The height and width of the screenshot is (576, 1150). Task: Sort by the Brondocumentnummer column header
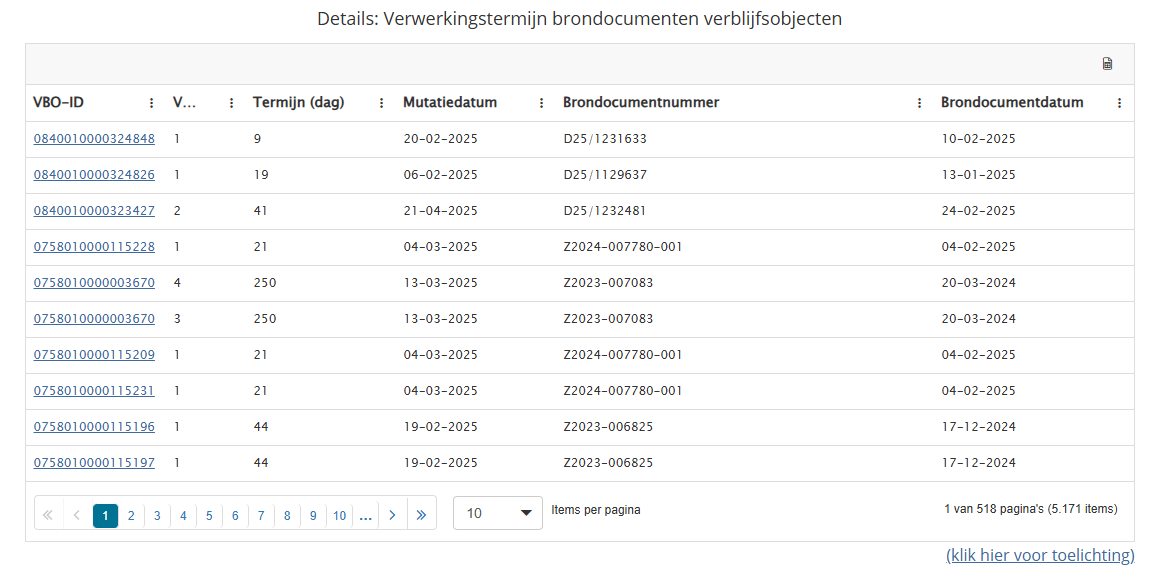[x=641, y=103]
